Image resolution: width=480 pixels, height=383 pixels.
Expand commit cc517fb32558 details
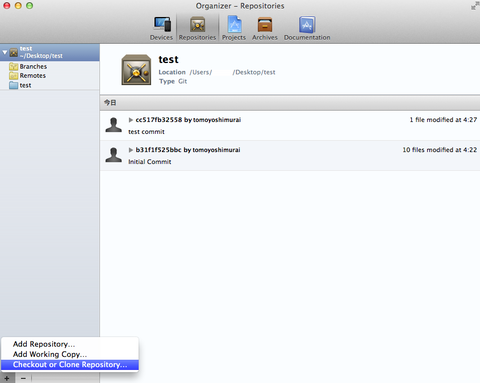click(x=131, y=120)
